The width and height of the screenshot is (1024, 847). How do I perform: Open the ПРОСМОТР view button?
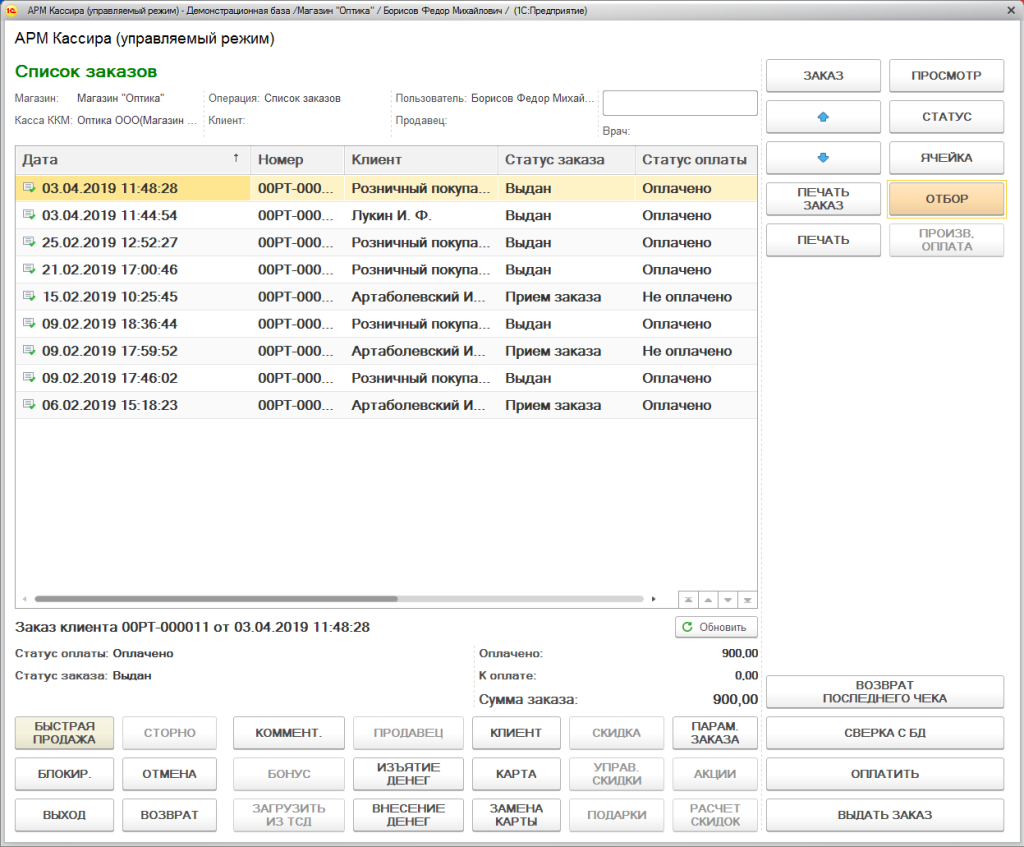click(946, 76)
